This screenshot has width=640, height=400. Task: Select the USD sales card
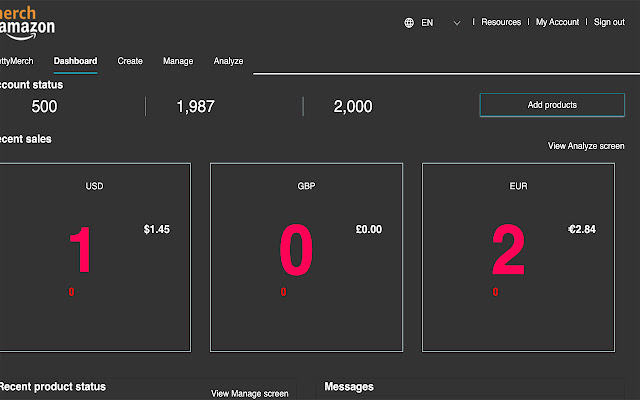(95, 257)
